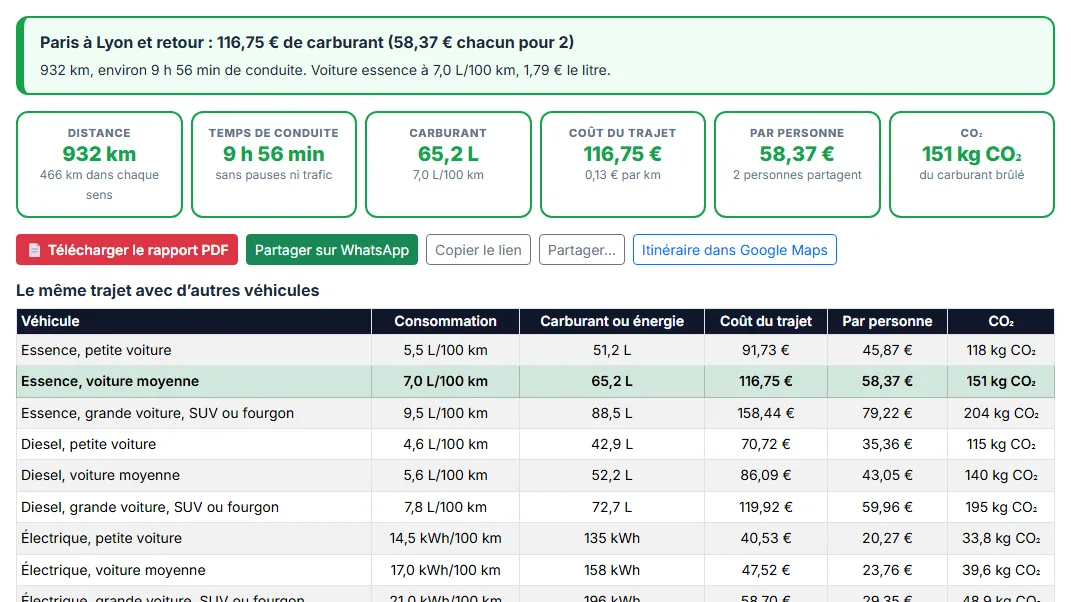Image resolution: width=1071 pixels, height=602 pixels.
Task: Select row Essence, petite voiture
Action: pos(536,350)
